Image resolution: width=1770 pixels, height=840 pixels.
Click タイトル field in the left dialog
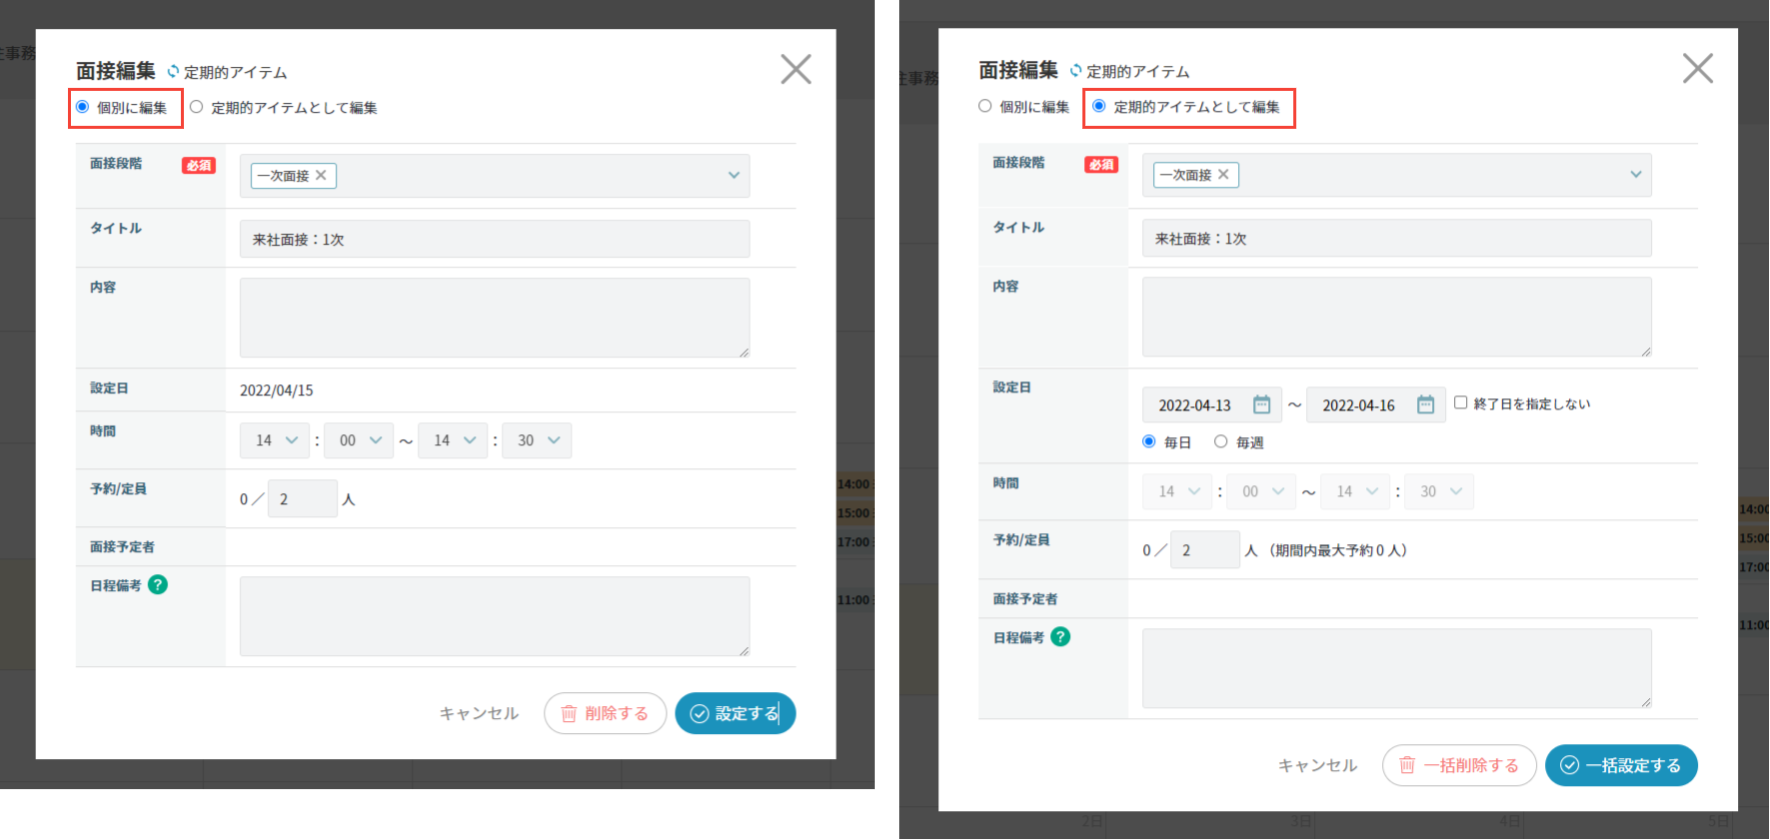point(494,239)
